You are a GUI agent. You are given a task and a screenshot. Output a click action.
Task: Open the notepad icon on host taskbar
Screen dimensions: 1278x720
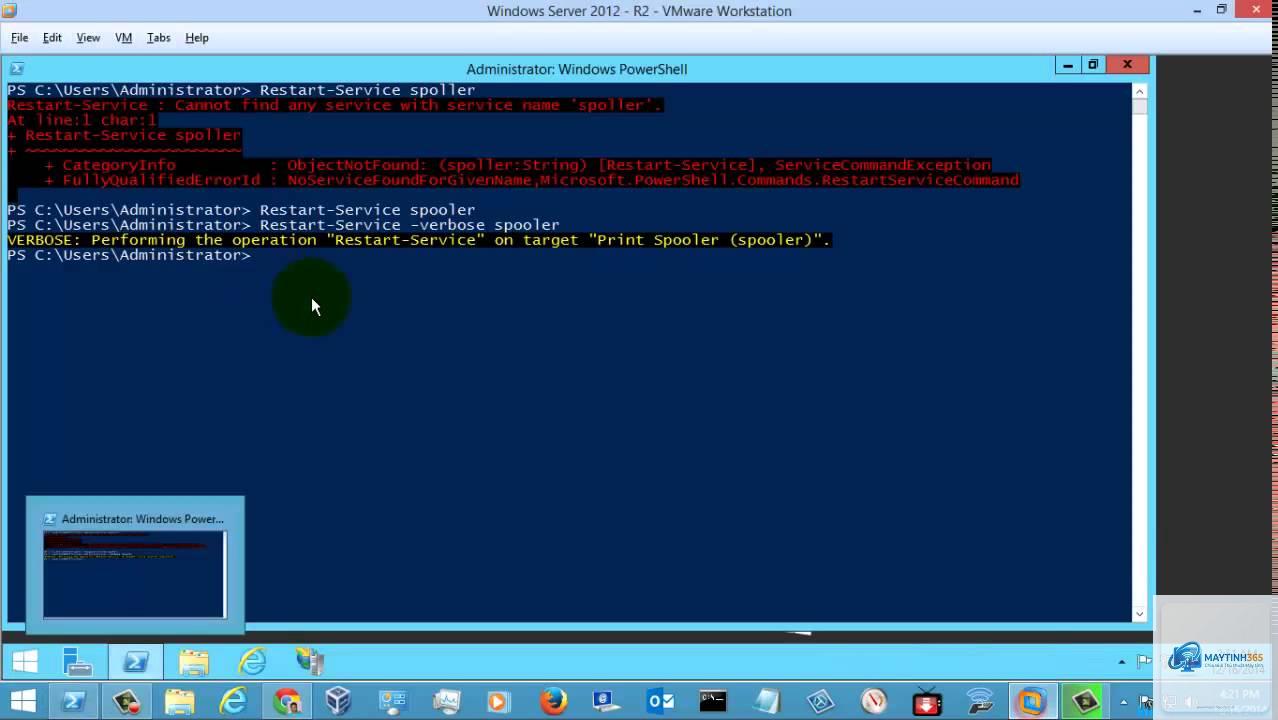coord(766,701)
